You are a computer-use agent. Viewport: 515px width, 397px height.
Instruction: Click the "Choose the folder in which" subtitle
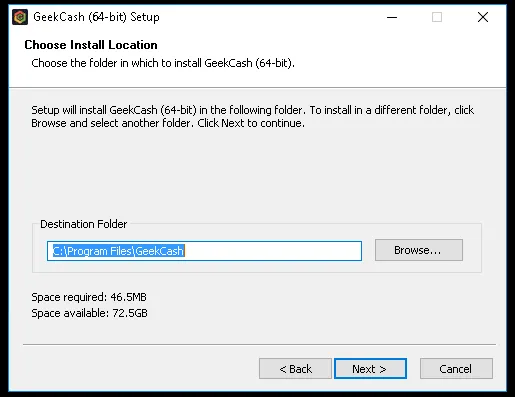pos(163,63)
